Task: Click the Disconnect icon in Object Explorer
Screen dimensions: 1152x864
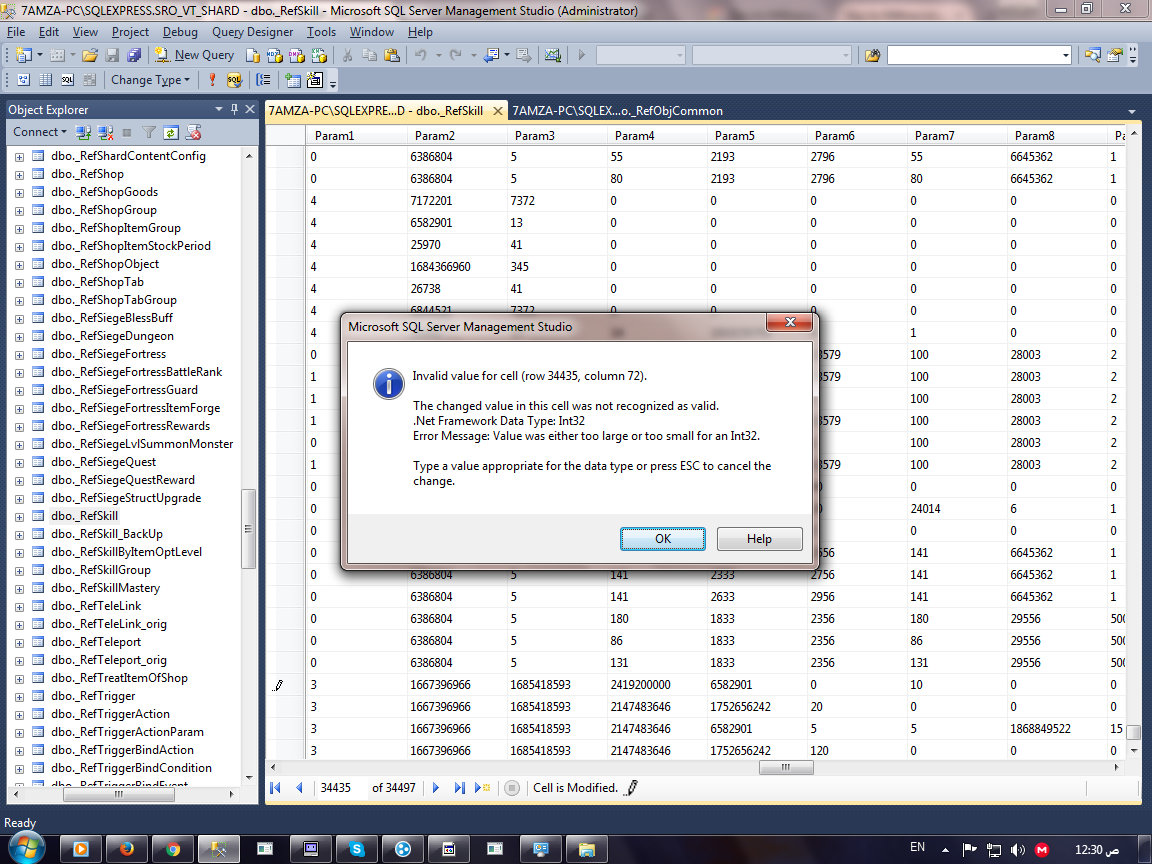Action: (106, 132)
